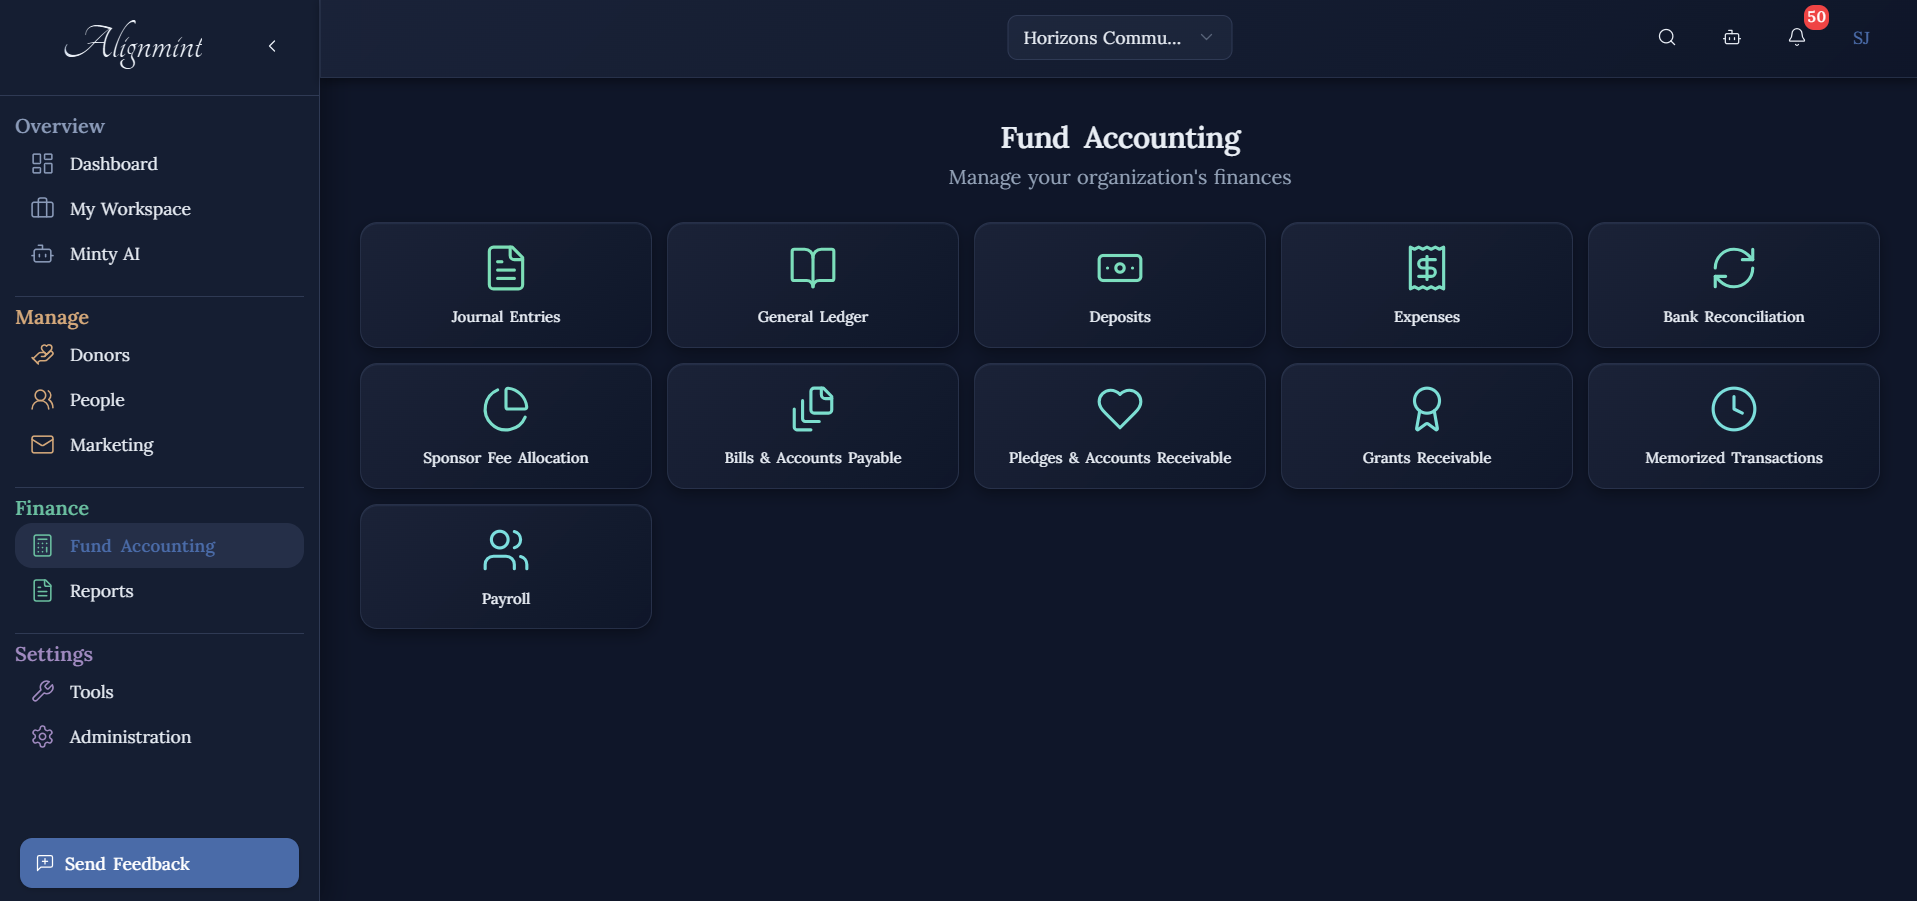Select the Deposits tile
Viewport: 1917px width, 901px height.
(1119, 285)
